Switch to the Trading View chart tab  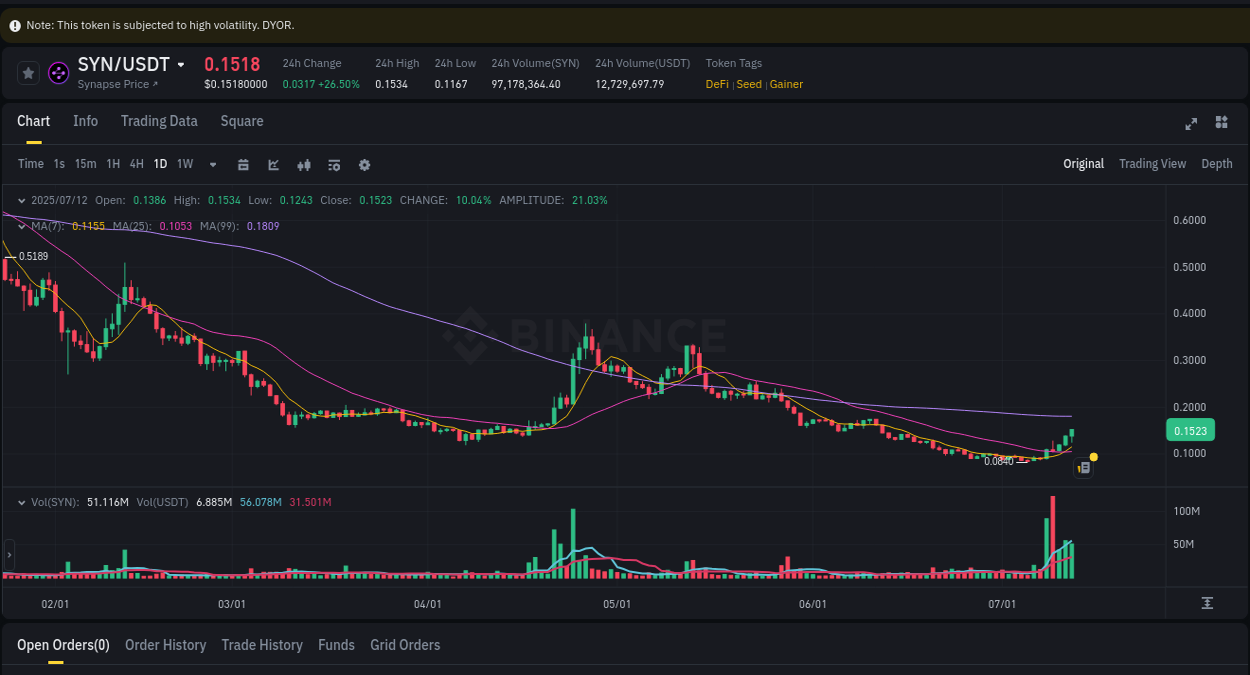[x=1152, y=163]
